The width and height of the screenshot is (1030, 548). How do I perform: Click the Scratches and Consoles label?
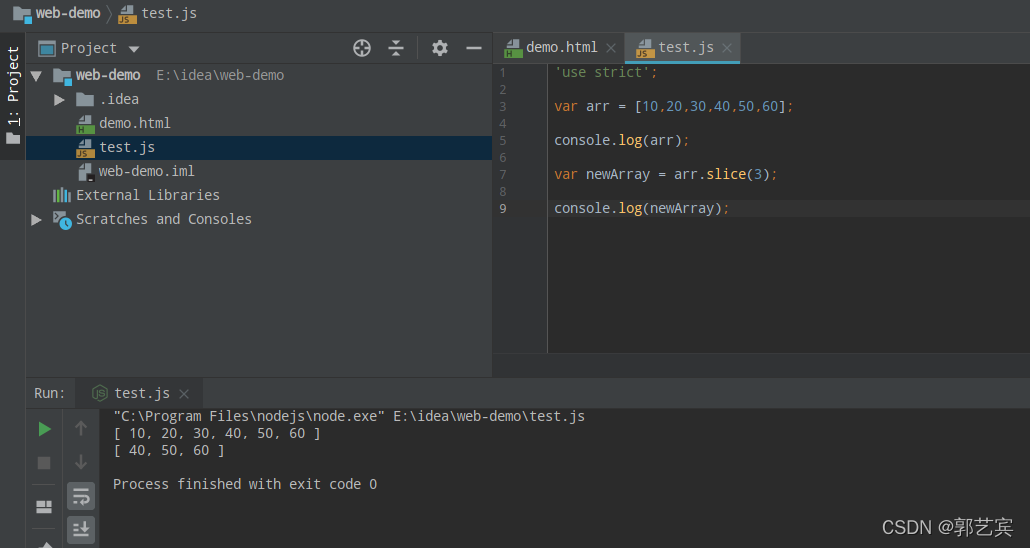pyautogui.click(x=164, y=219)
